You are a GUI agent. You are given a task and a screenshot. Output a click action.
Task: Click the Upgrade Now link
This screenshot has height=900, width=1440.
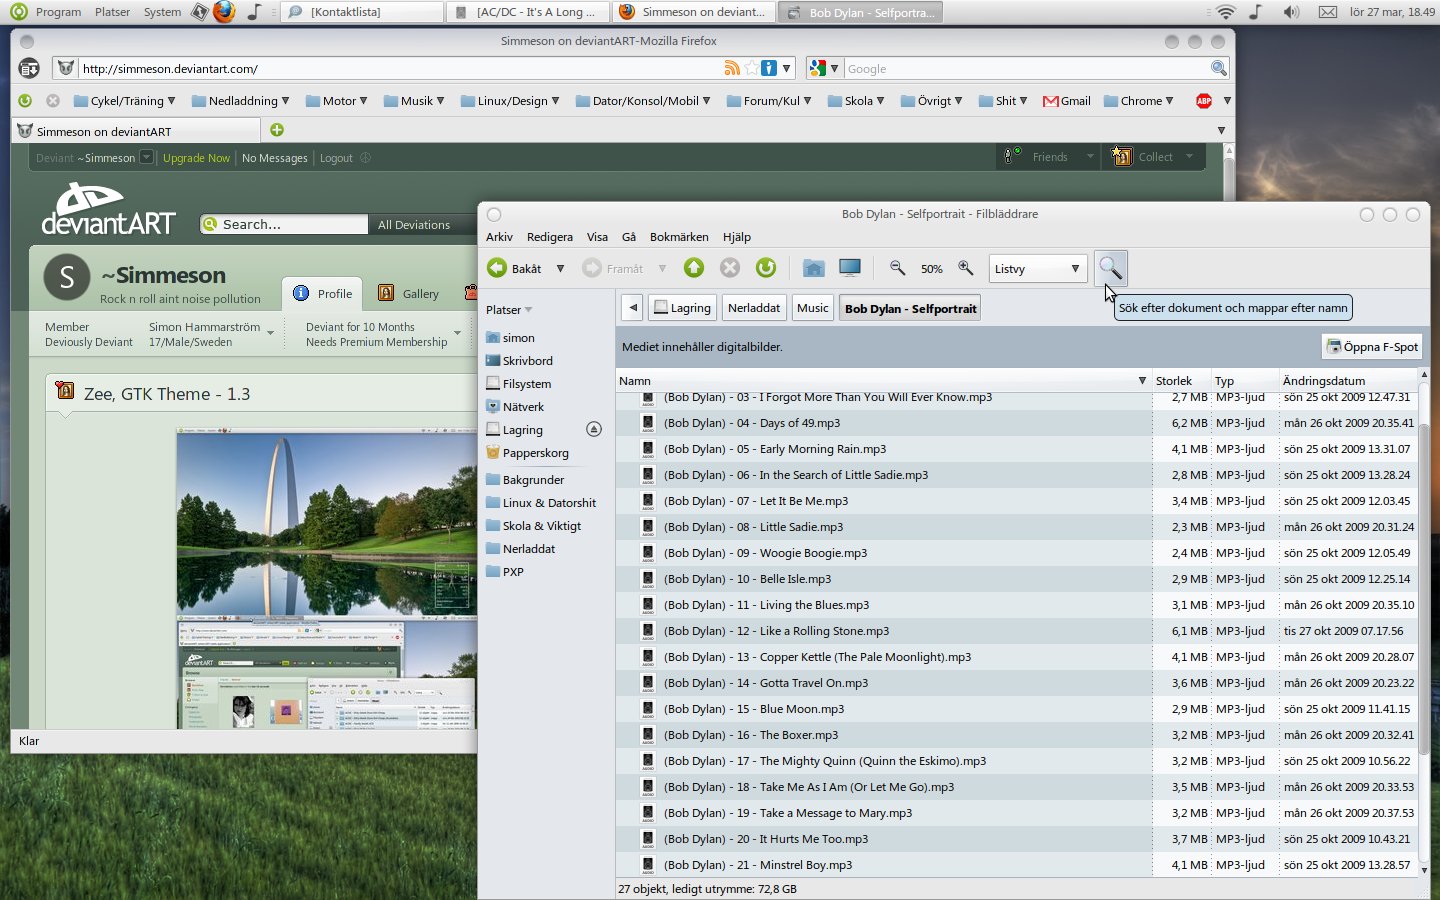click(196, 158)
